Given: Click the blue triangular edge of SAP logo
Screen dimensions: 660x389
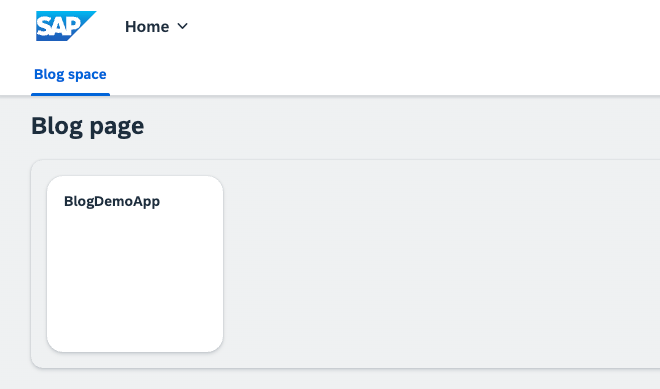Looking at the screenshot, I should coord(85,22).
